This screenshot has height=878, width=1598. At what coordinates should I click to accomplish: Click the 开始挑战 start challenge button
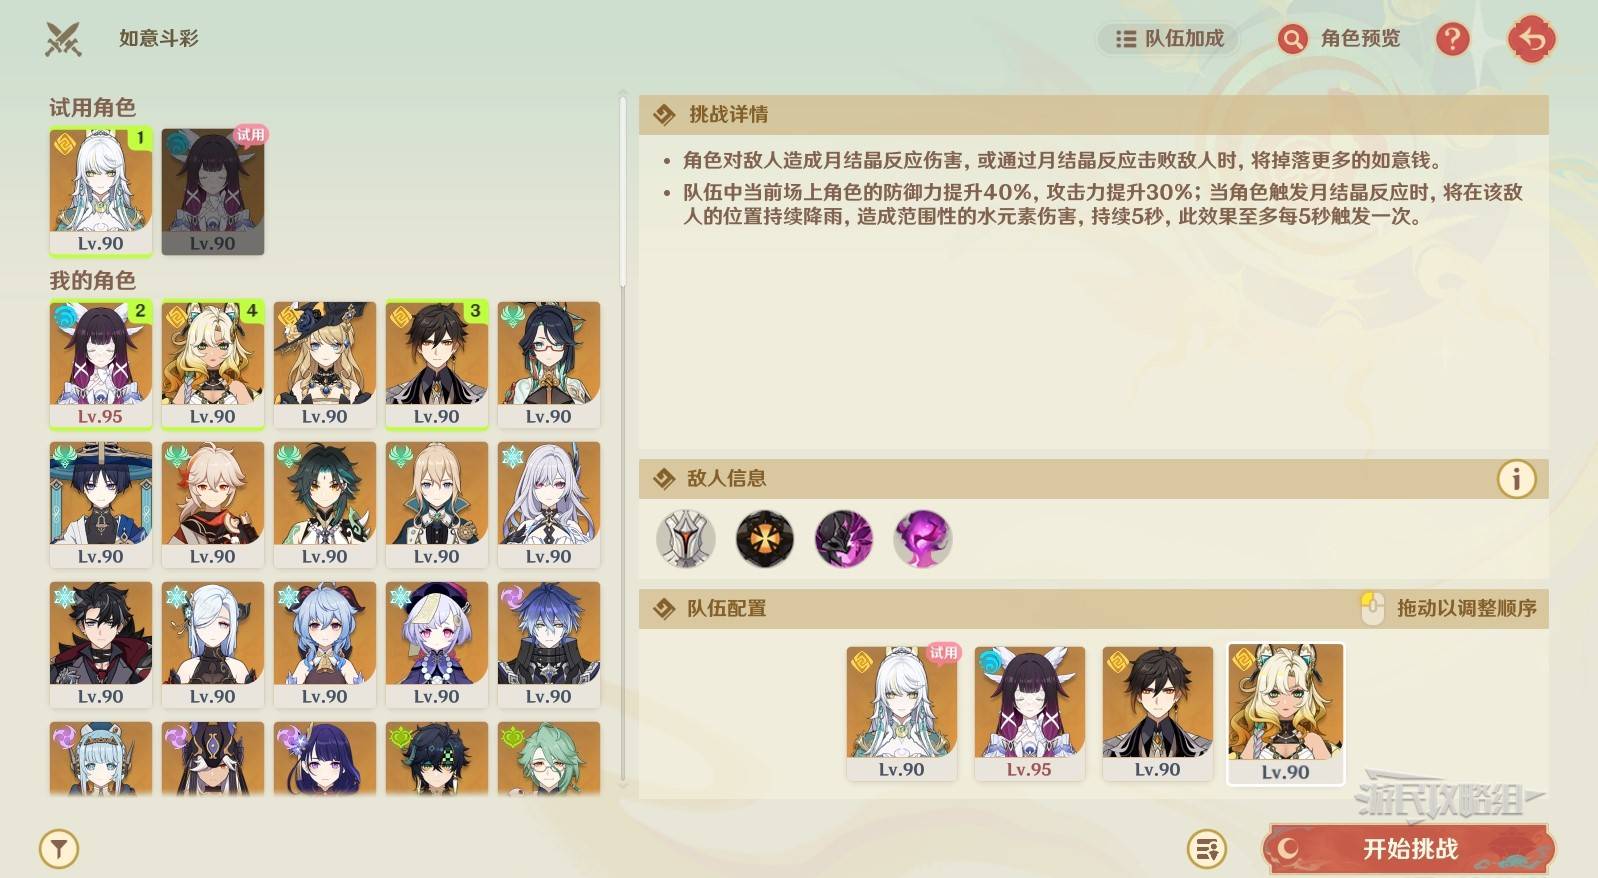point(1410,849)
